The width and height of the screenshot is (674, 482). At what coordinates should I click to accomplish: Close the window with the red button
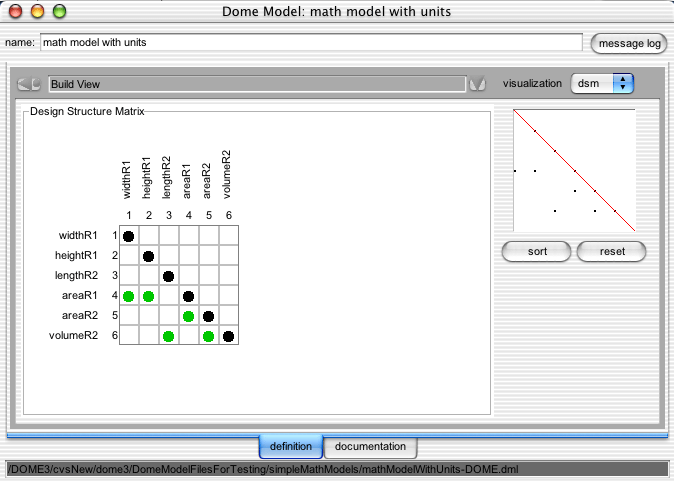[x=15, y=11]
